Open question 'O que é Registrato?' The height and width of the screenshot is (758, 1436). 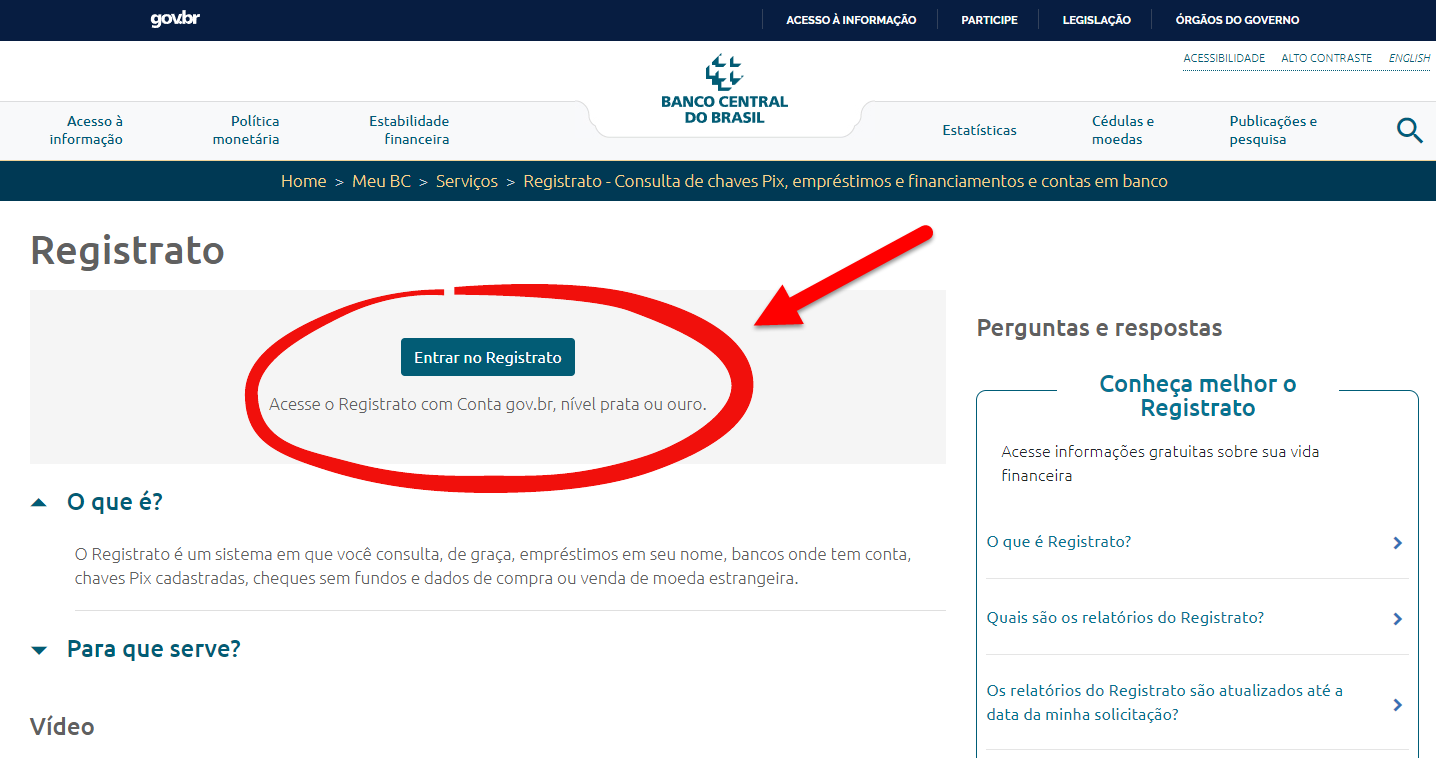coord(1059,542)
